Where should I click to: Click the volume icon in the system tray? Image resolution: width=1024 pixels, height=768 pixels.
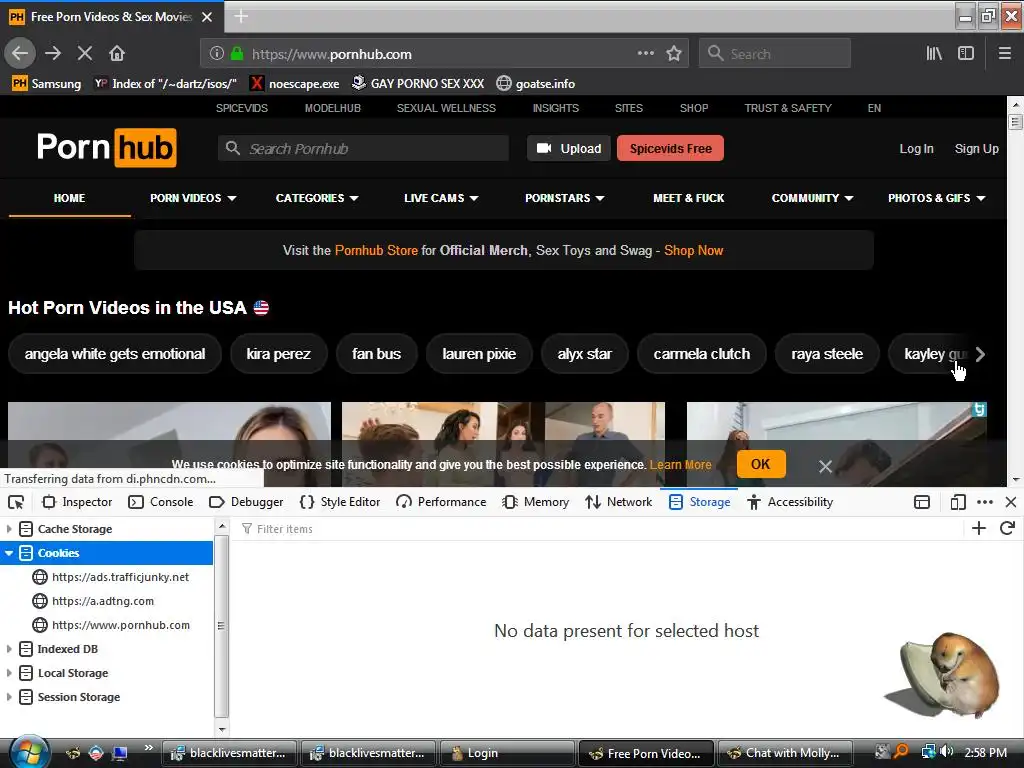click(947, 752)
